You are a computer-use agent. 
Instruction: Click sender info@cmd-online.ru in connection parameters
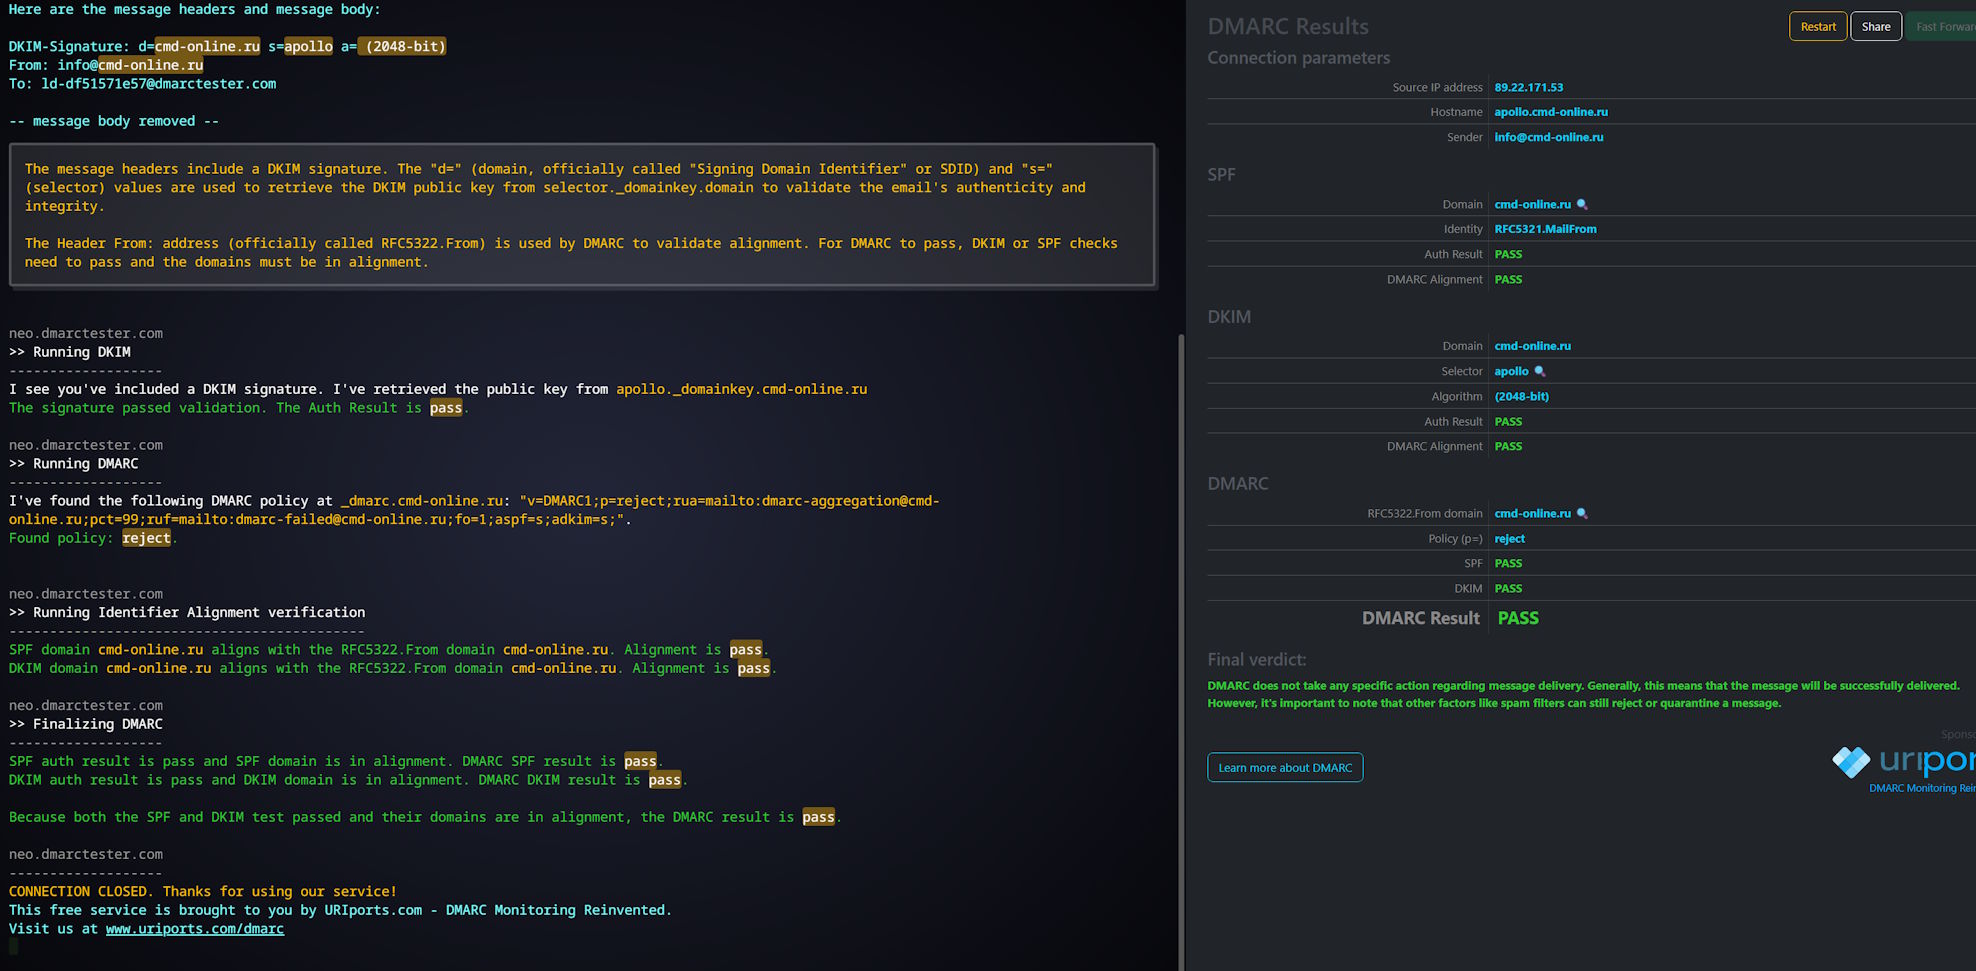[1548, 137]
